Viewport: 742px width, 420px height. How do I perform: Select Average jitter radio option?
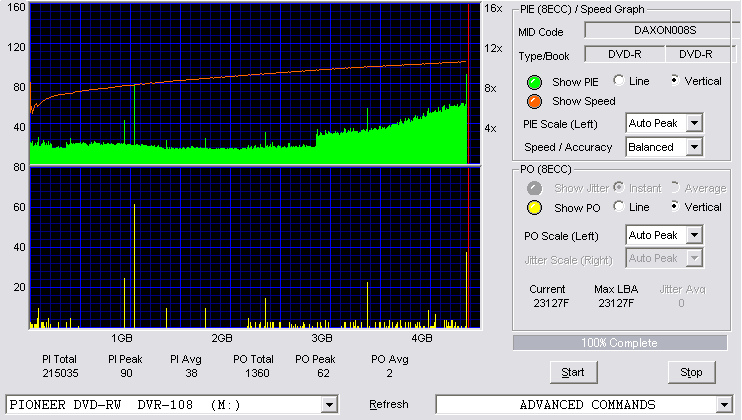pos(675,187)
